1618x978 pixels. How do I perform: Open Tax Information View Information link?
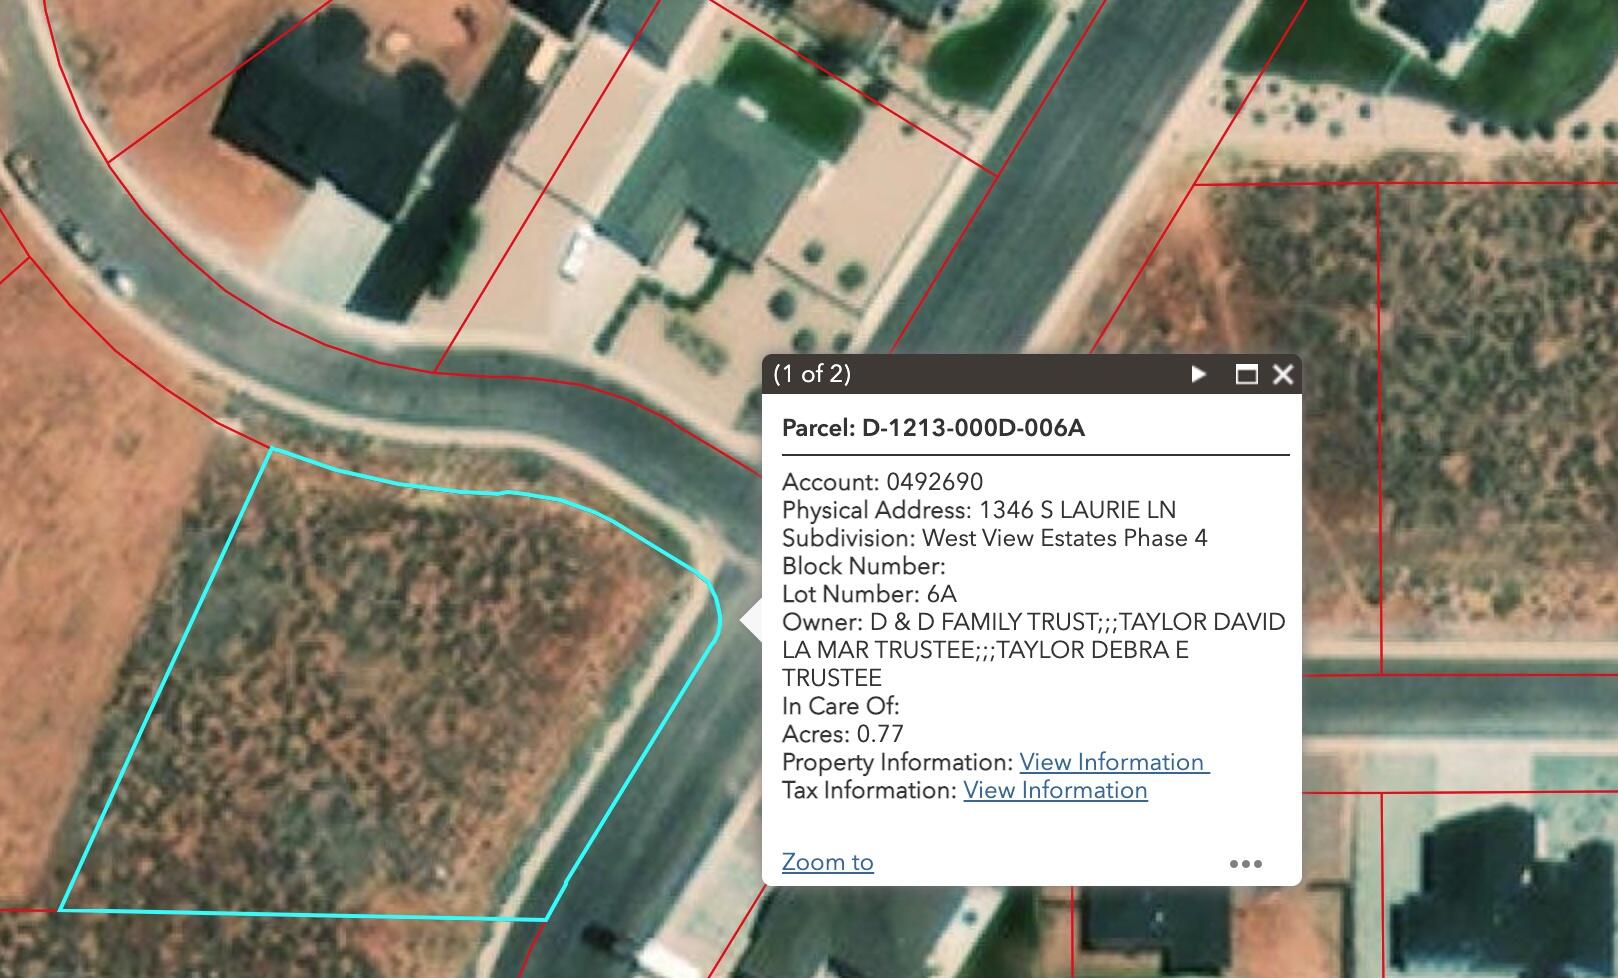tap(1055, 790)
